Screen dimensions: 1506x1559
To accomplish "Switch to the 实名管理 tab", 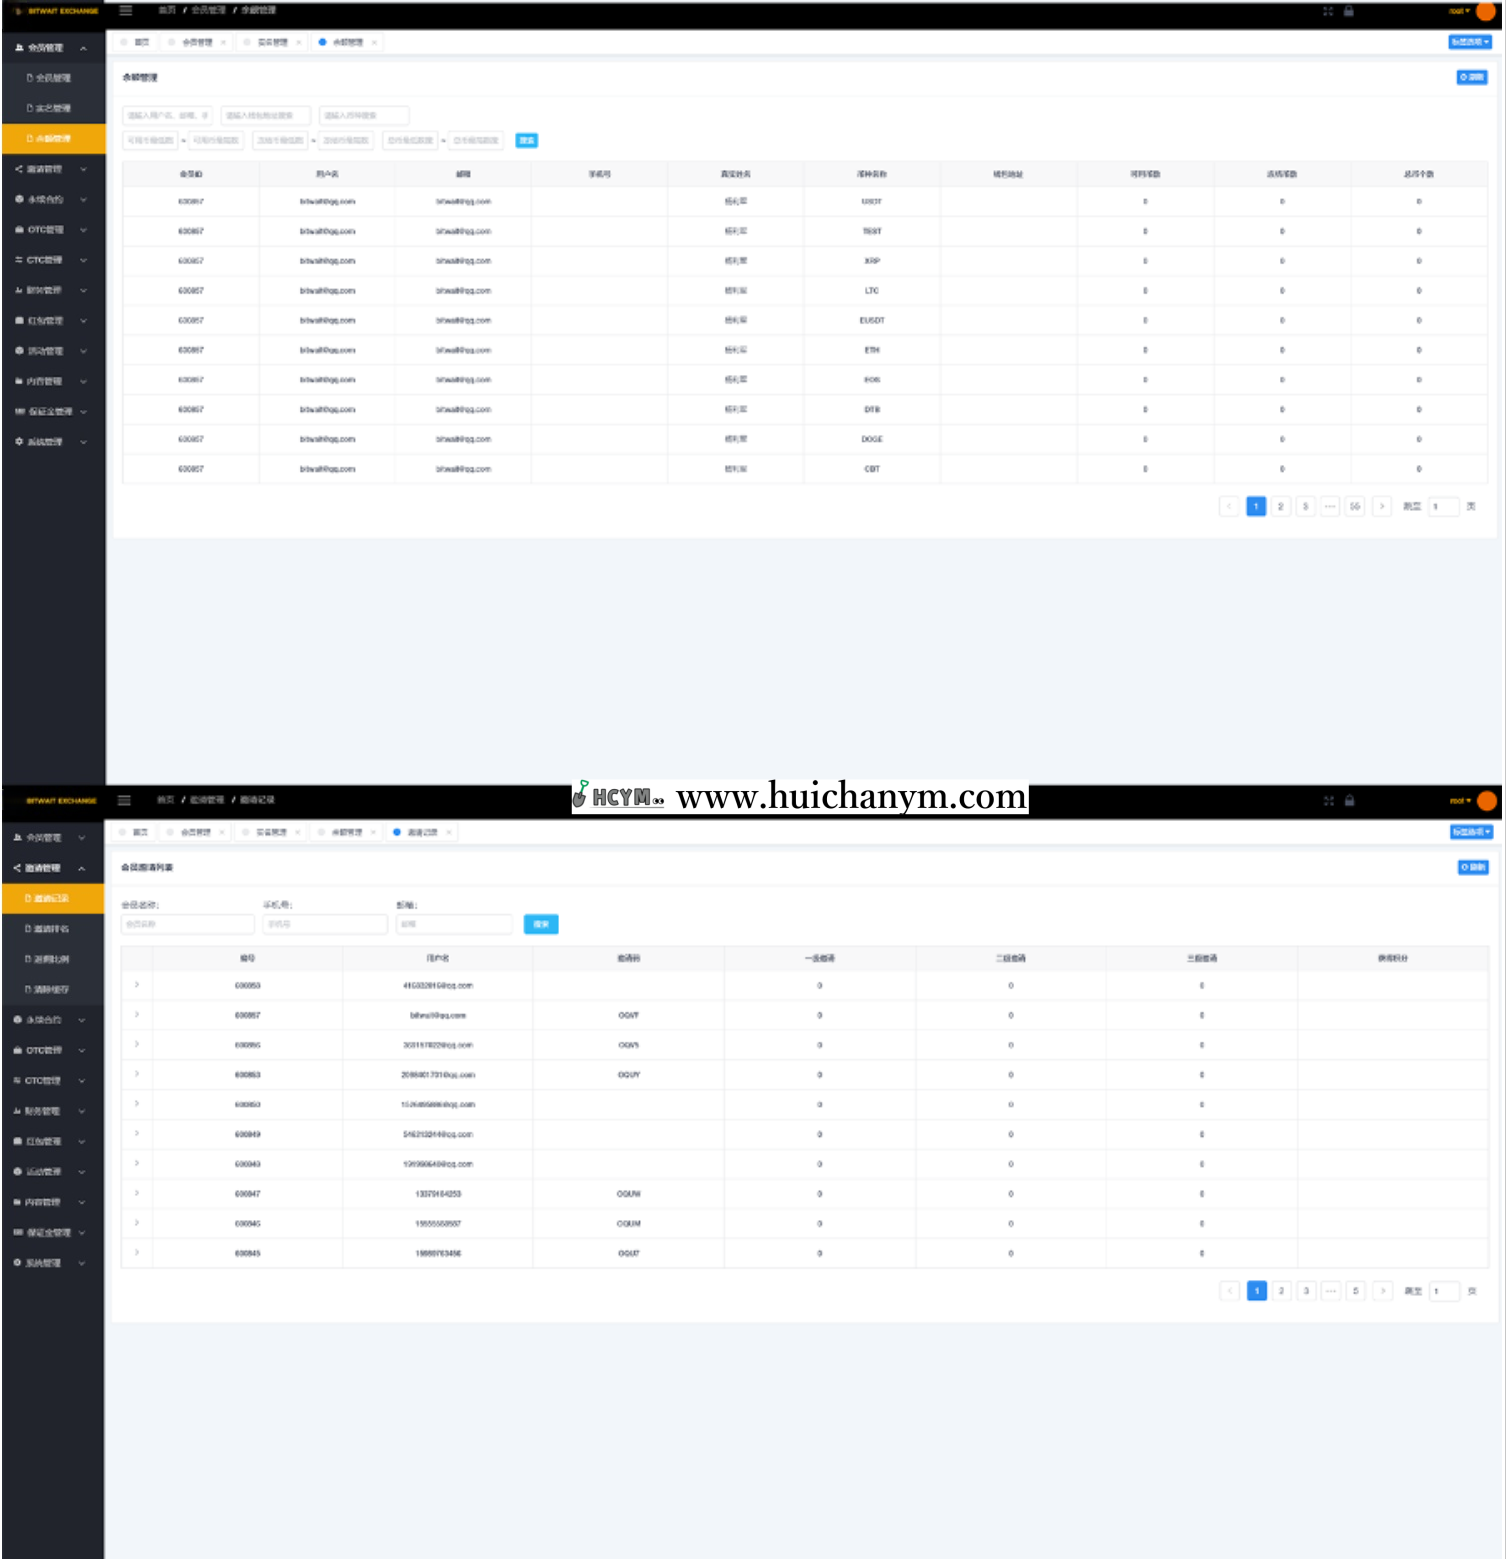I will (272, 42).
